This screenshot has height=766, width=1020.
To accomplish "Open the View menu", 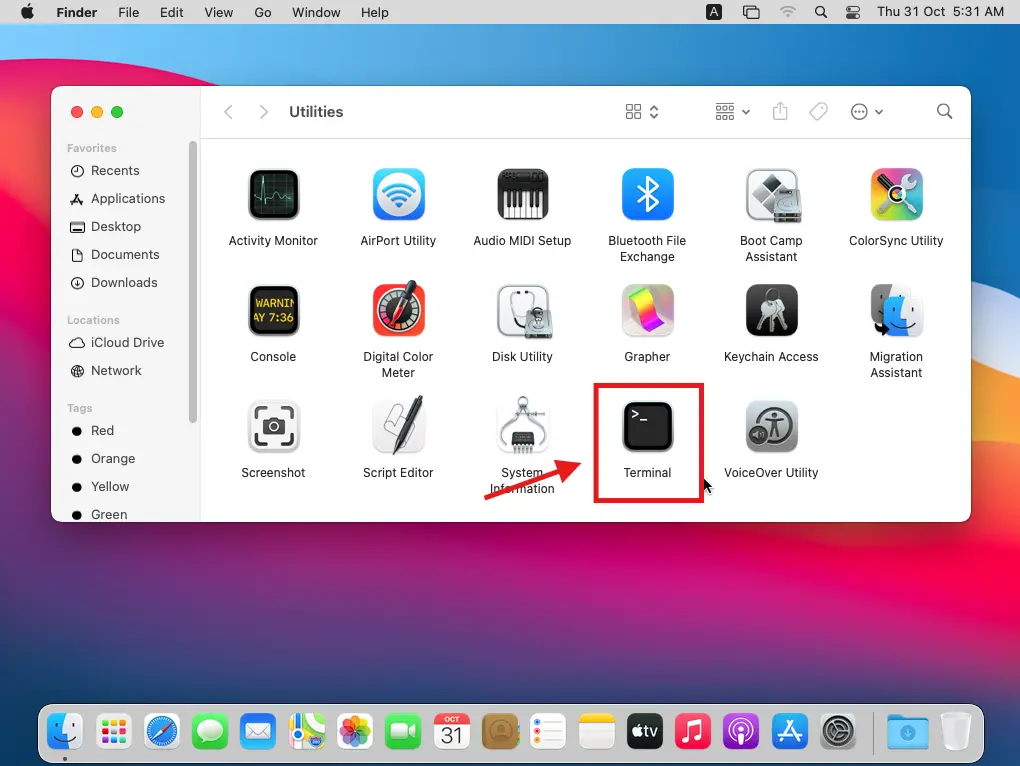I will point(218,12).
